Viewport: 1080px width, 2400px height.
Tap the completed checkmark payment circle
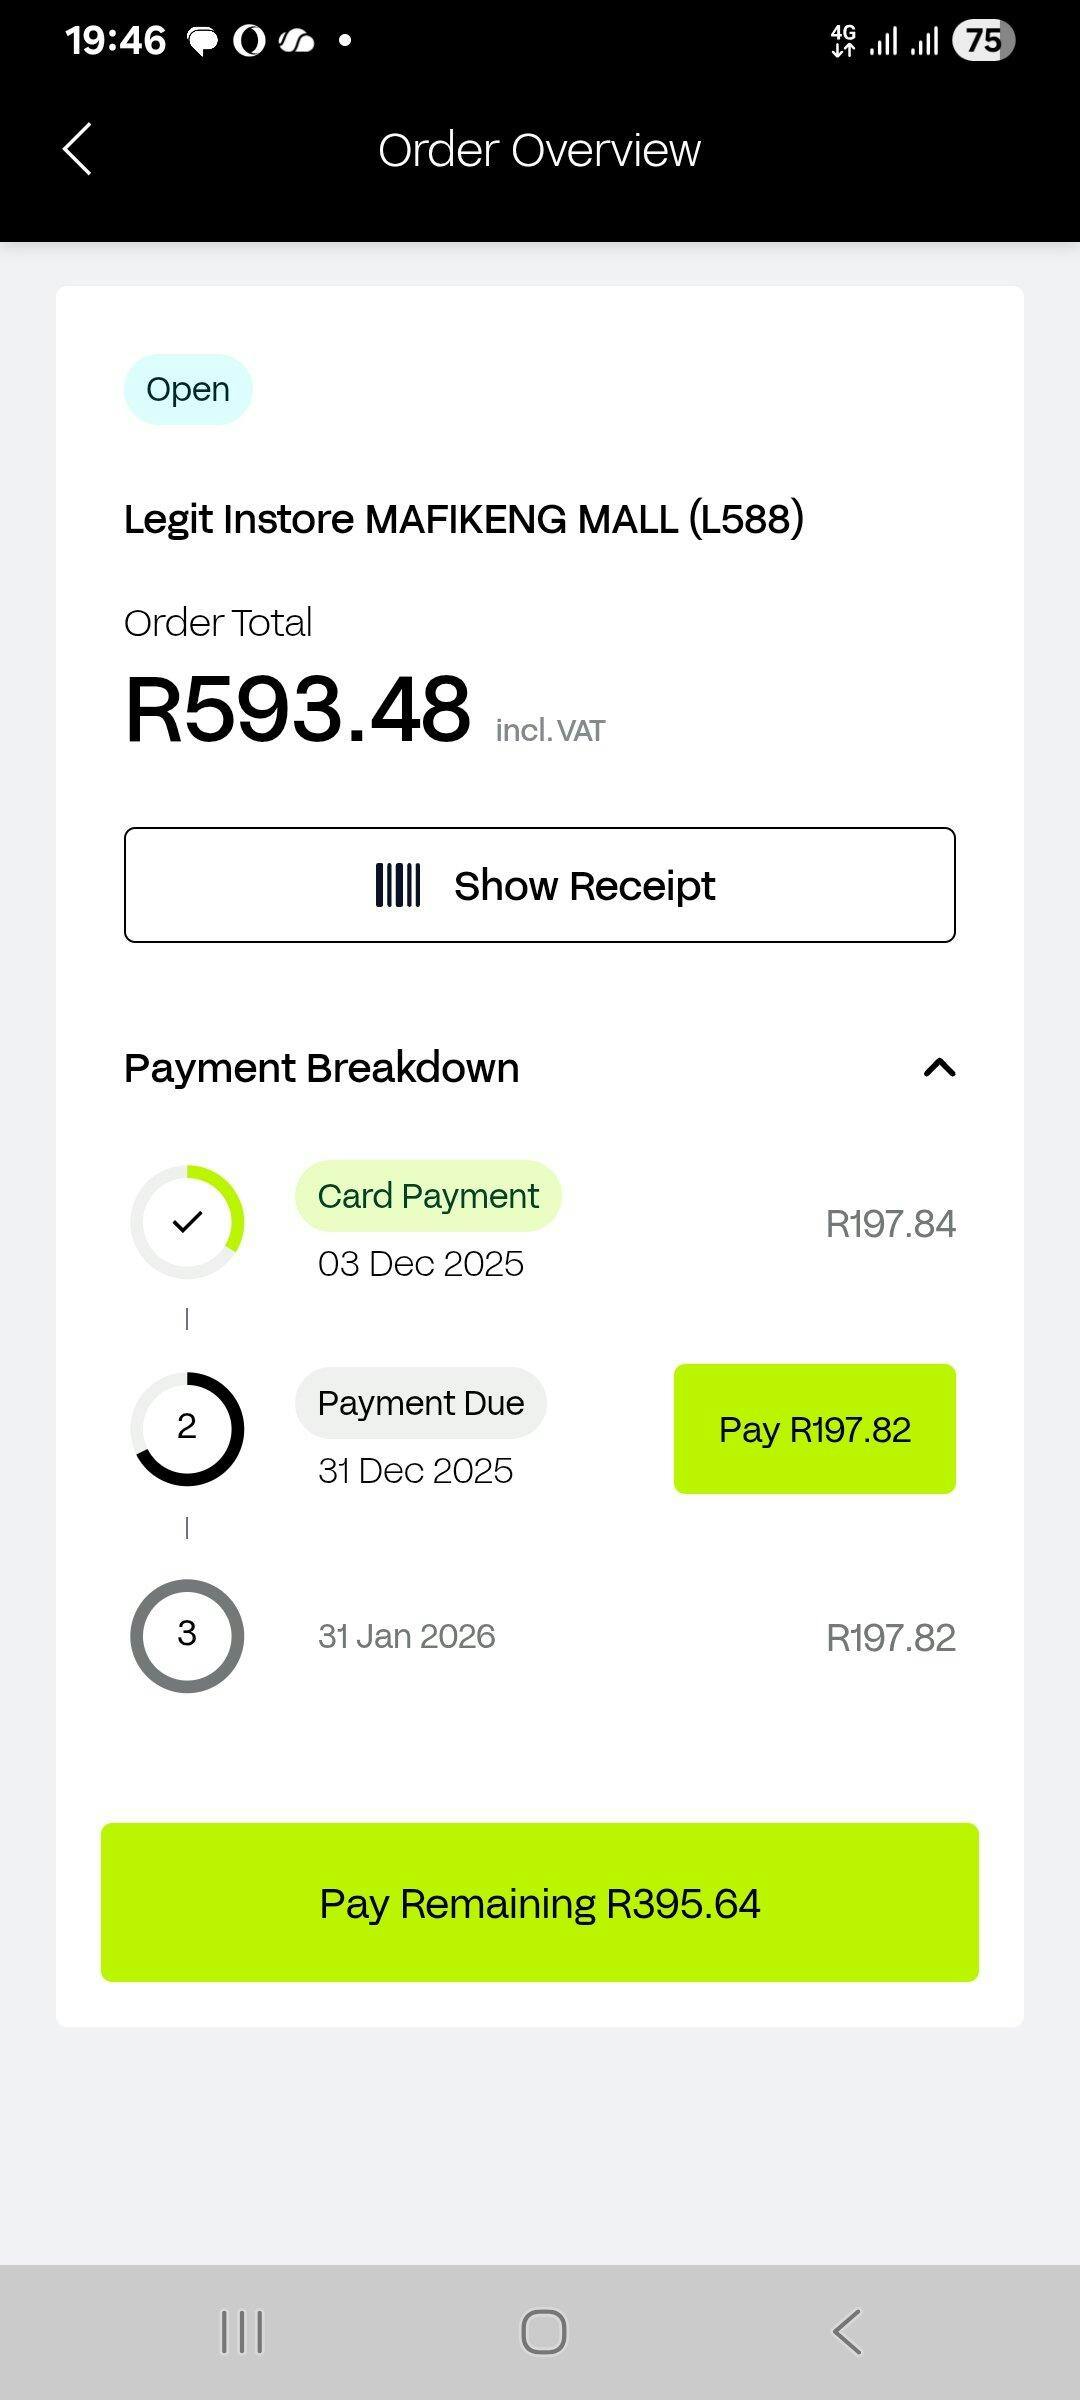coord(187,1222)
